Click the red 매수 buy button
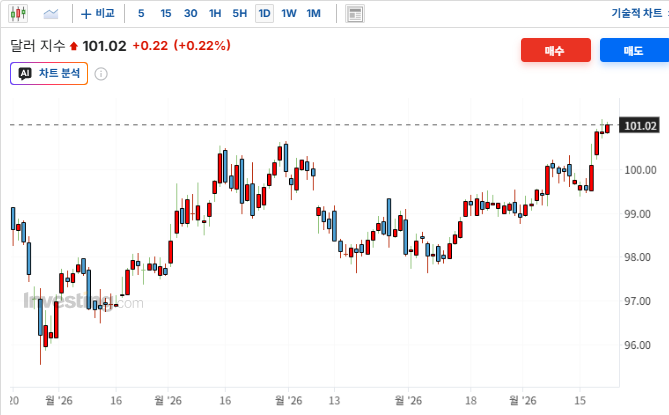The height and width of the screenshot is (415, 669). click(556, 50)
